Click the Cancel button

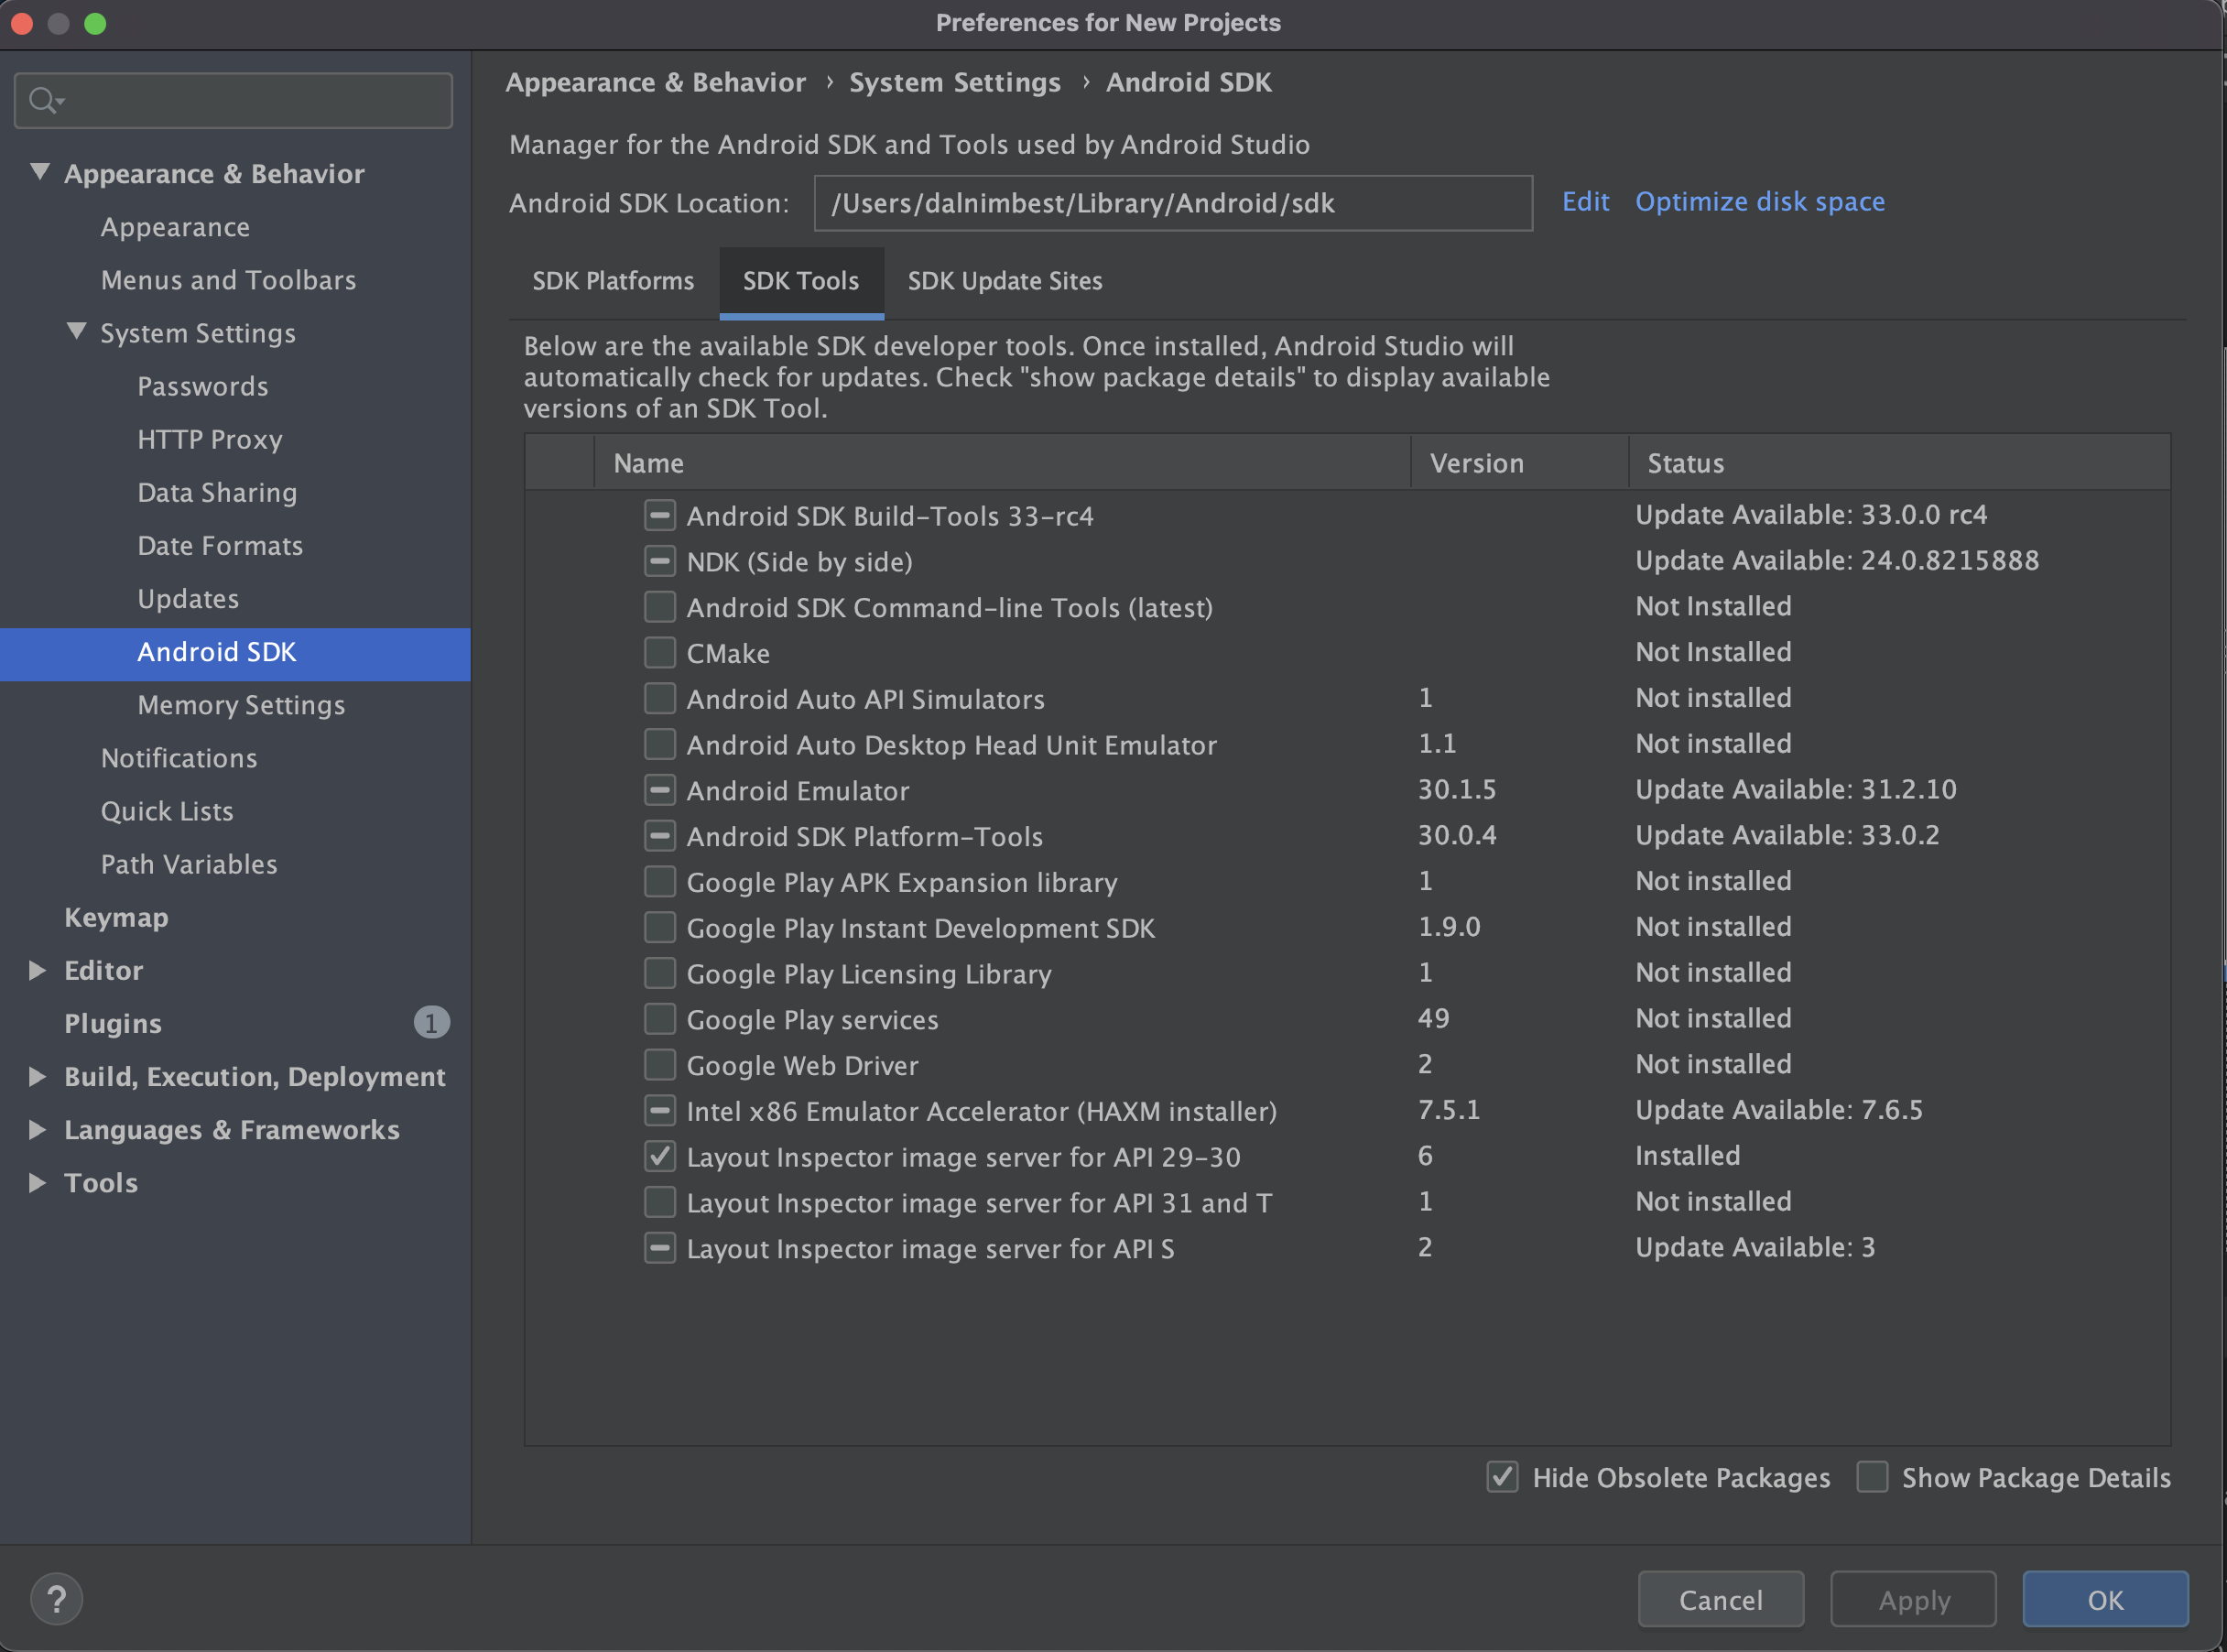coord(1721,1599)
